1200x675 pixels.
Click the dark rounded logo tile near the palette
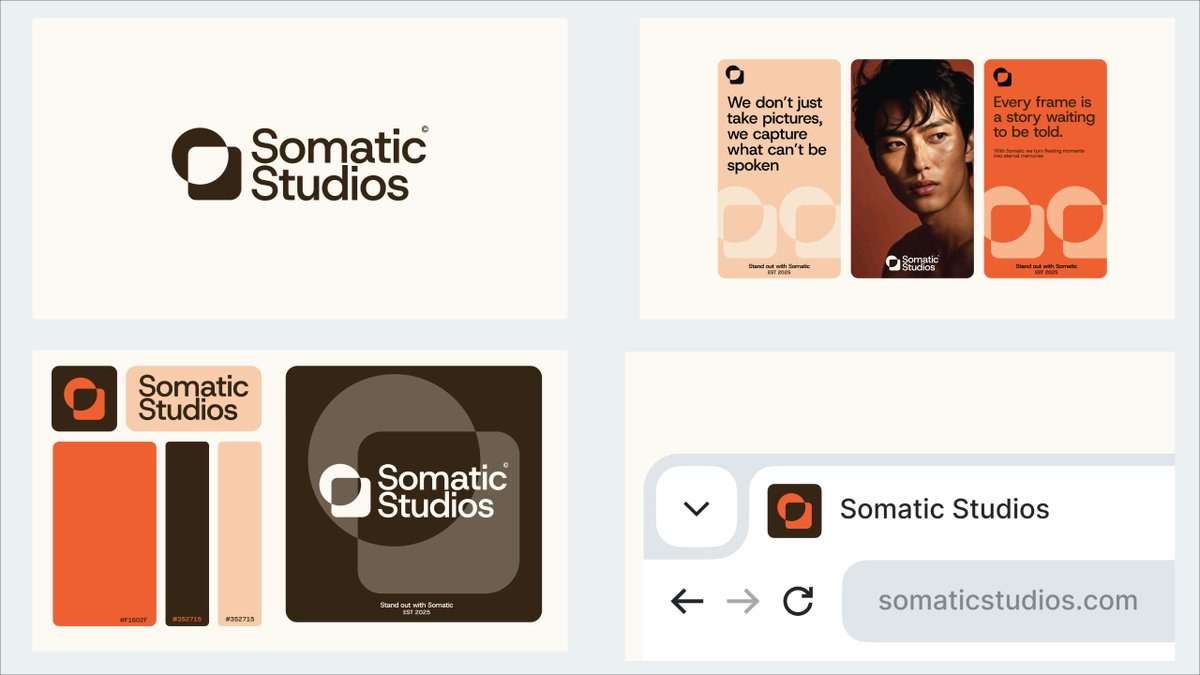[x=83, y=397]
